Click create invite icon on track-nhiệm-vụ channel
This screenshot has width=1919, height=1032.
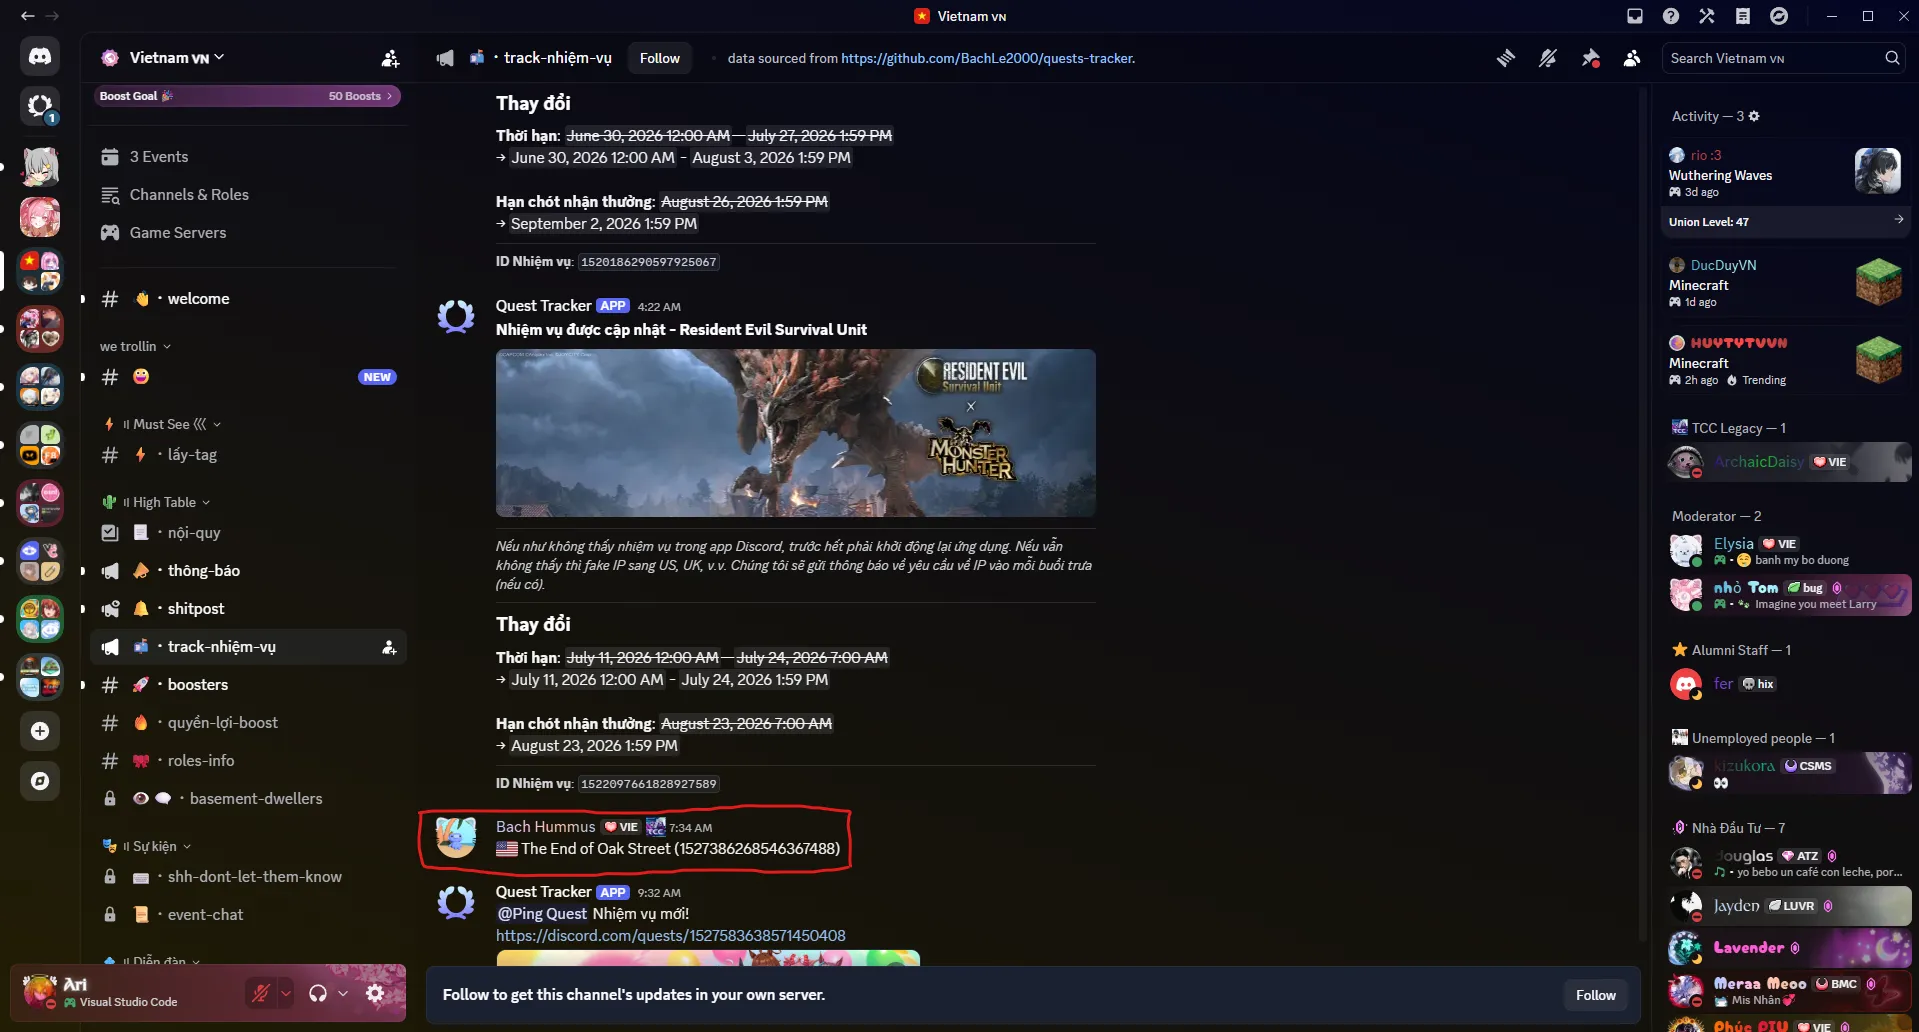pyautogui.click(x=389, y=647)
